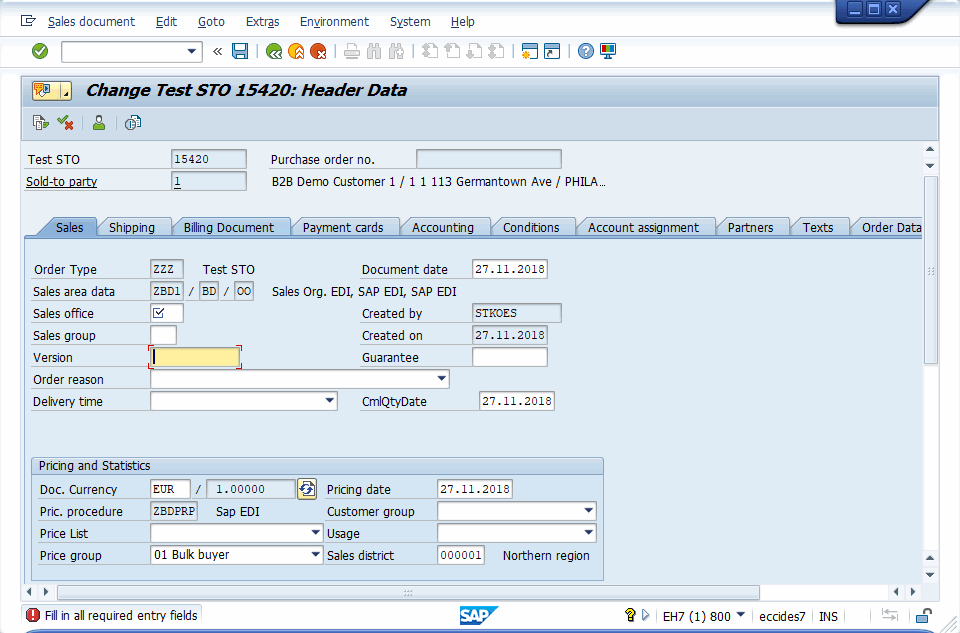
Task: Open the Sales document menu
Action: point(91,21)
